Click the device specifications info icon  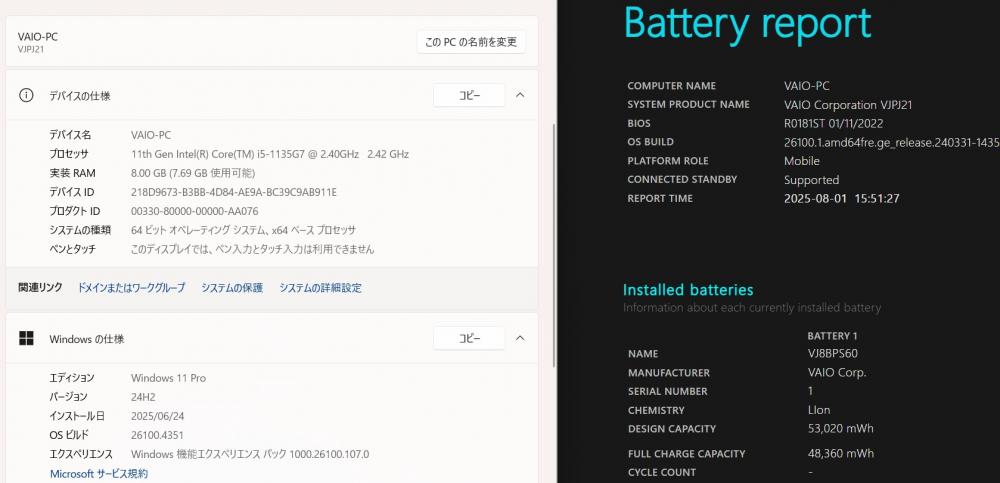[26, 96]
